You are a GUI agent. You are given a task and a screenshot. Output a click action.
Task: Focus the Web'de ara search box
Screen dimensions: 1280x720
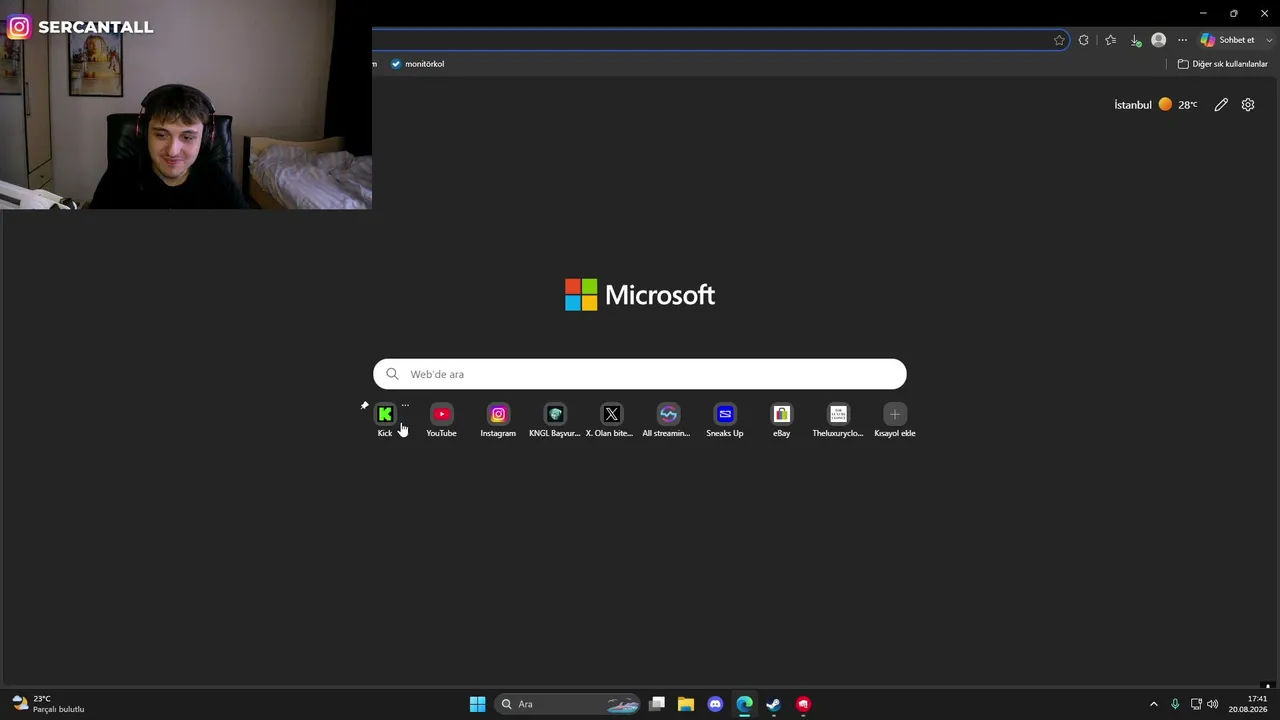[x=640, y=374]
